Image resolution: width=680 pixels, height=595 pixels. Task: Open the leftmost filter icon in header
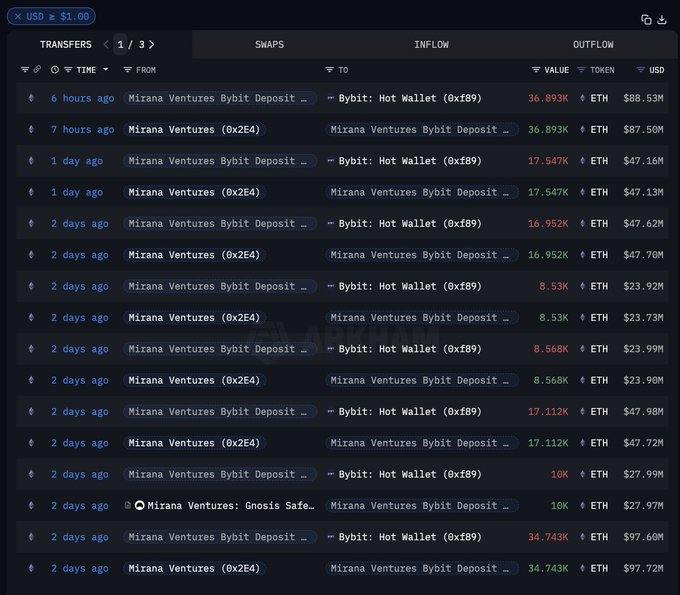[x=25, y=69]
